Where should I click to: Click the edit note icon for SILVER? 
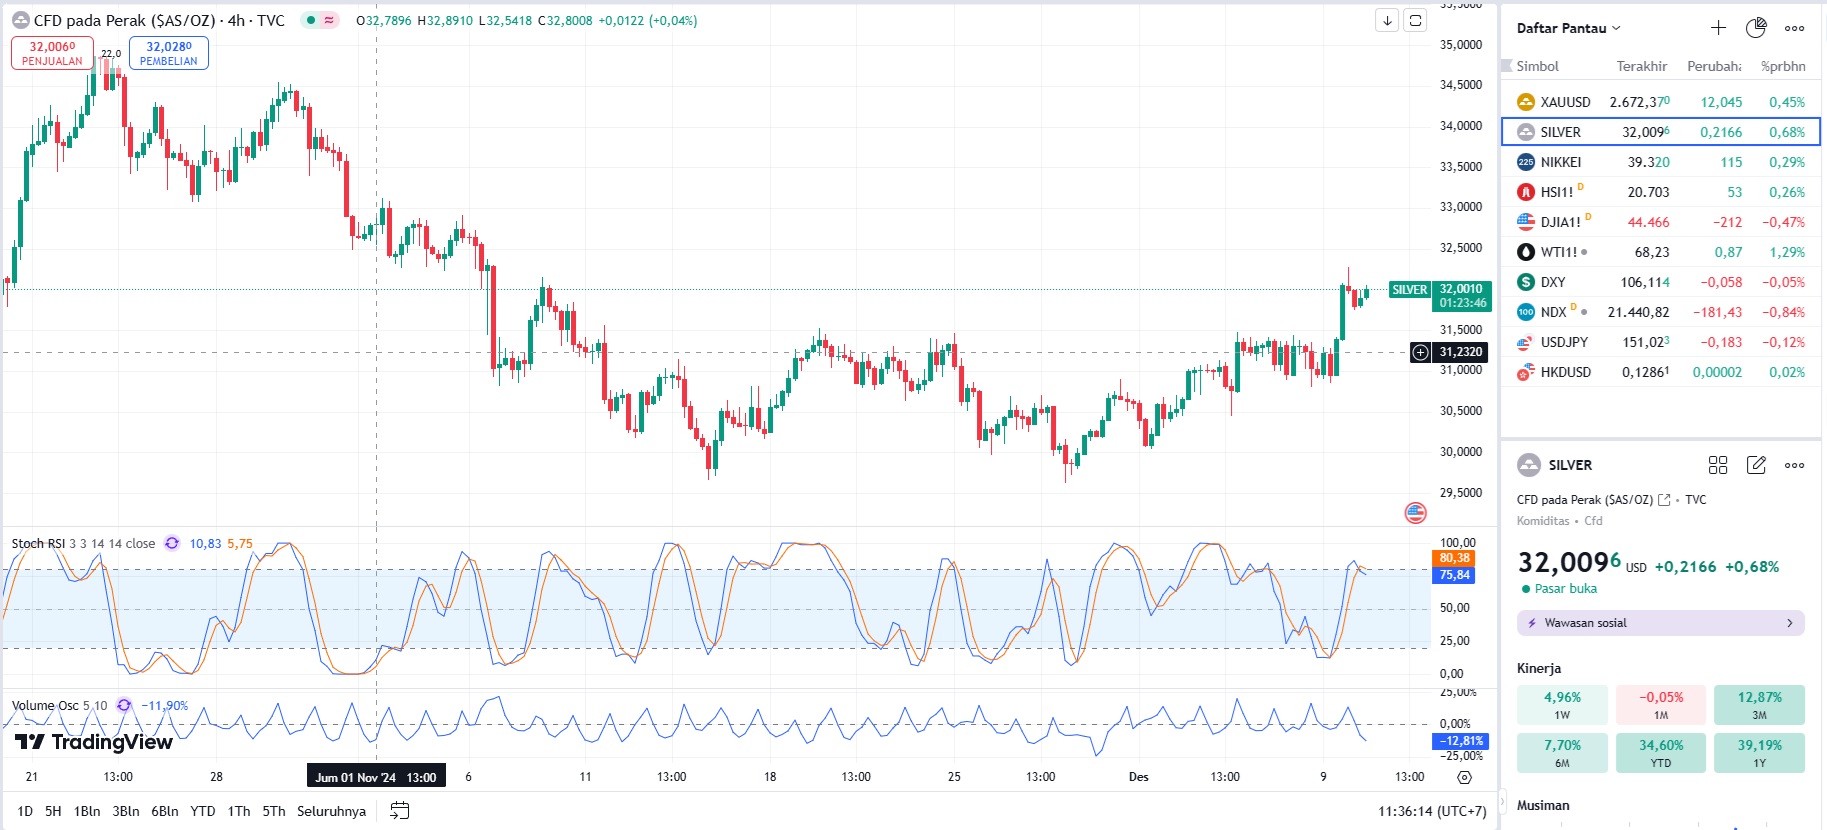pyautogui.click(x=1756, y=465)
